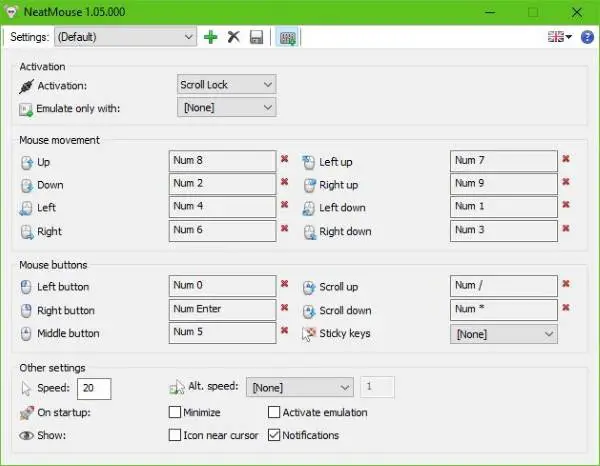Click the Speed value input field
The width and height of the screenshot is (600, 466).
click(x=94, y=389)
